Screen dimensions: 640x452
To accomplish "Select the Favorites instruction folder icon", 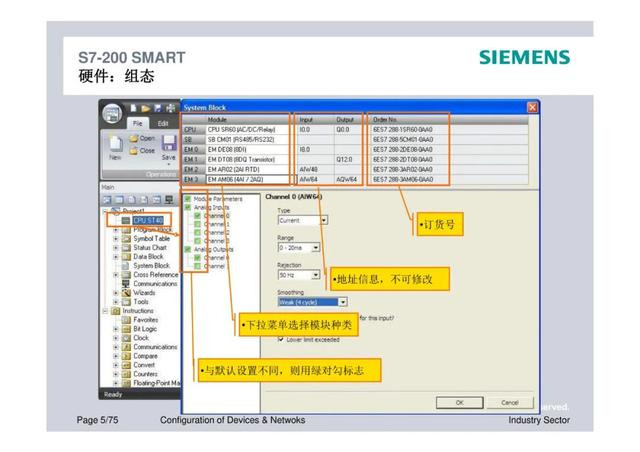I will (x=127, y=320).
